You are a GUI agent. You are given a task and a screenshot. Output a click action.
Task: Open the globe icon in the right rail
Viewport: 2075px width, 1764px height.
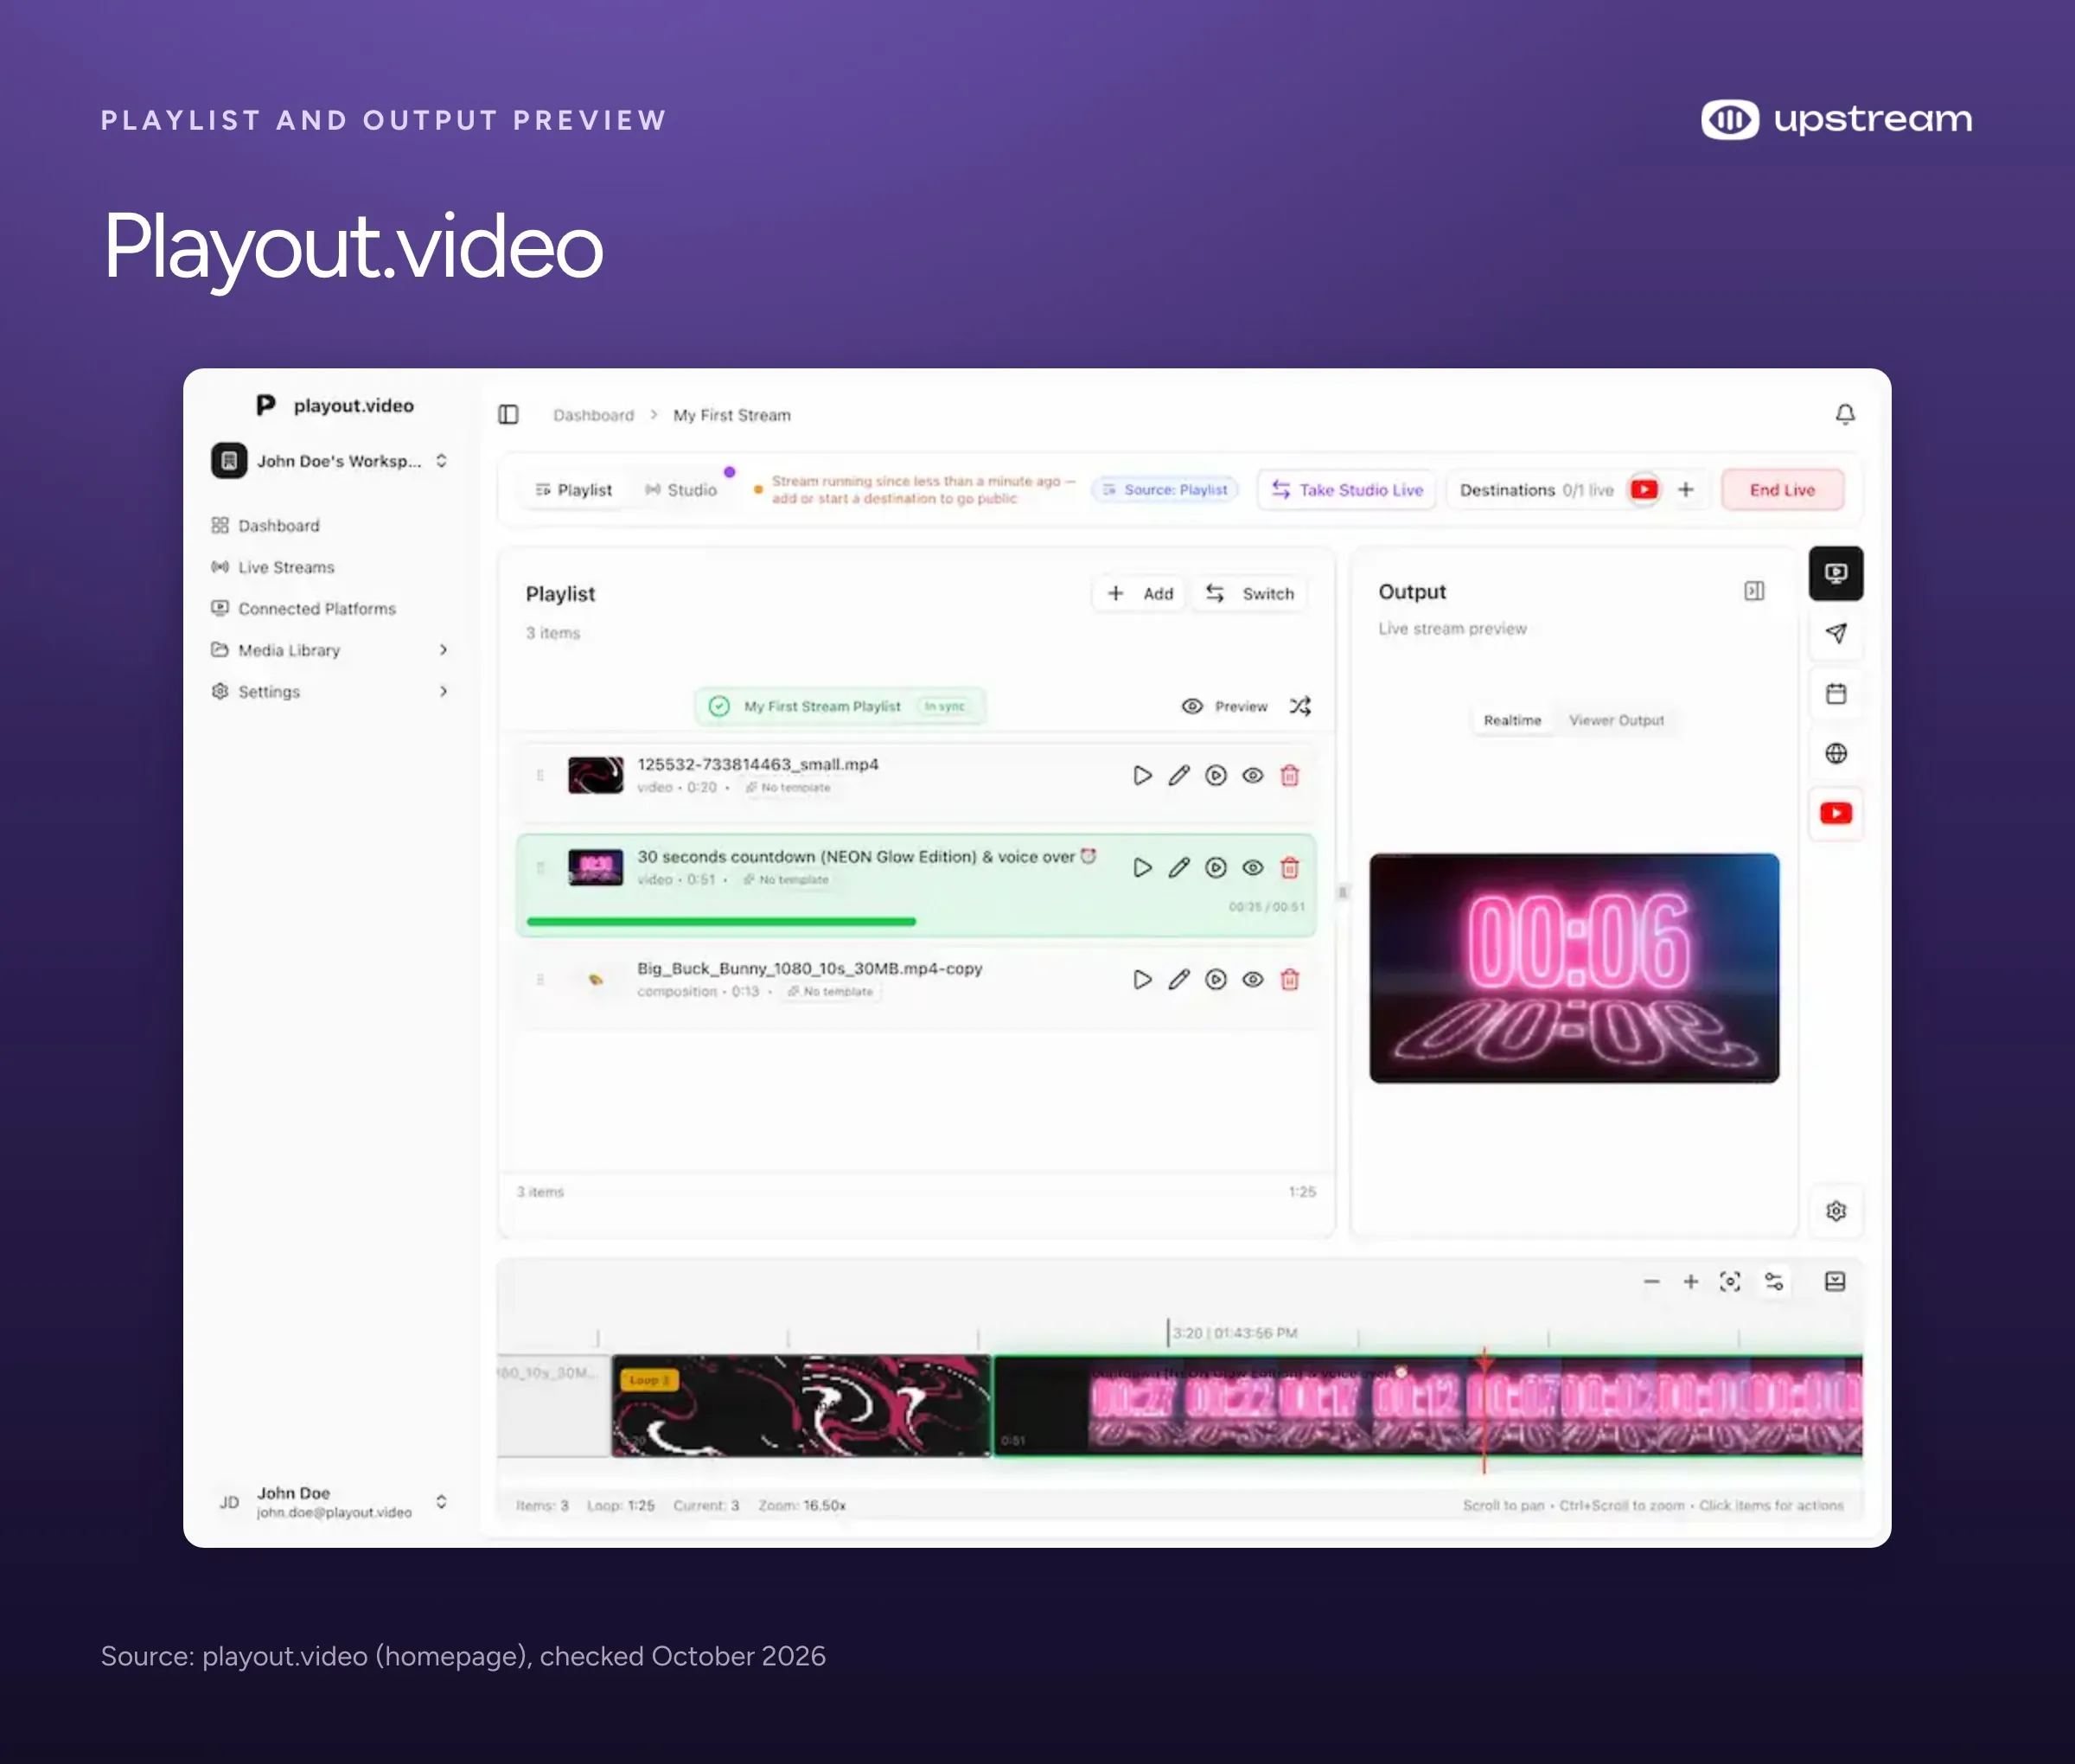[1836, 753]
